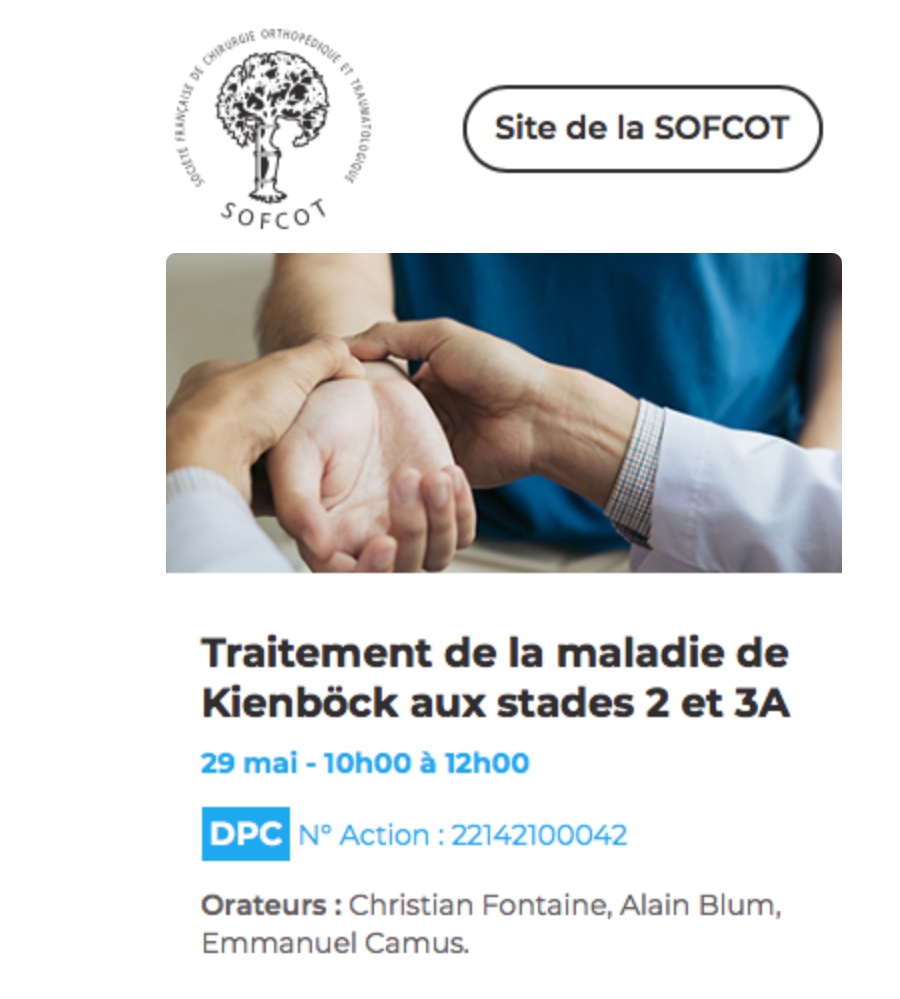Select the SOFCOT lettering beneath the tree

[x=275, y=215]
